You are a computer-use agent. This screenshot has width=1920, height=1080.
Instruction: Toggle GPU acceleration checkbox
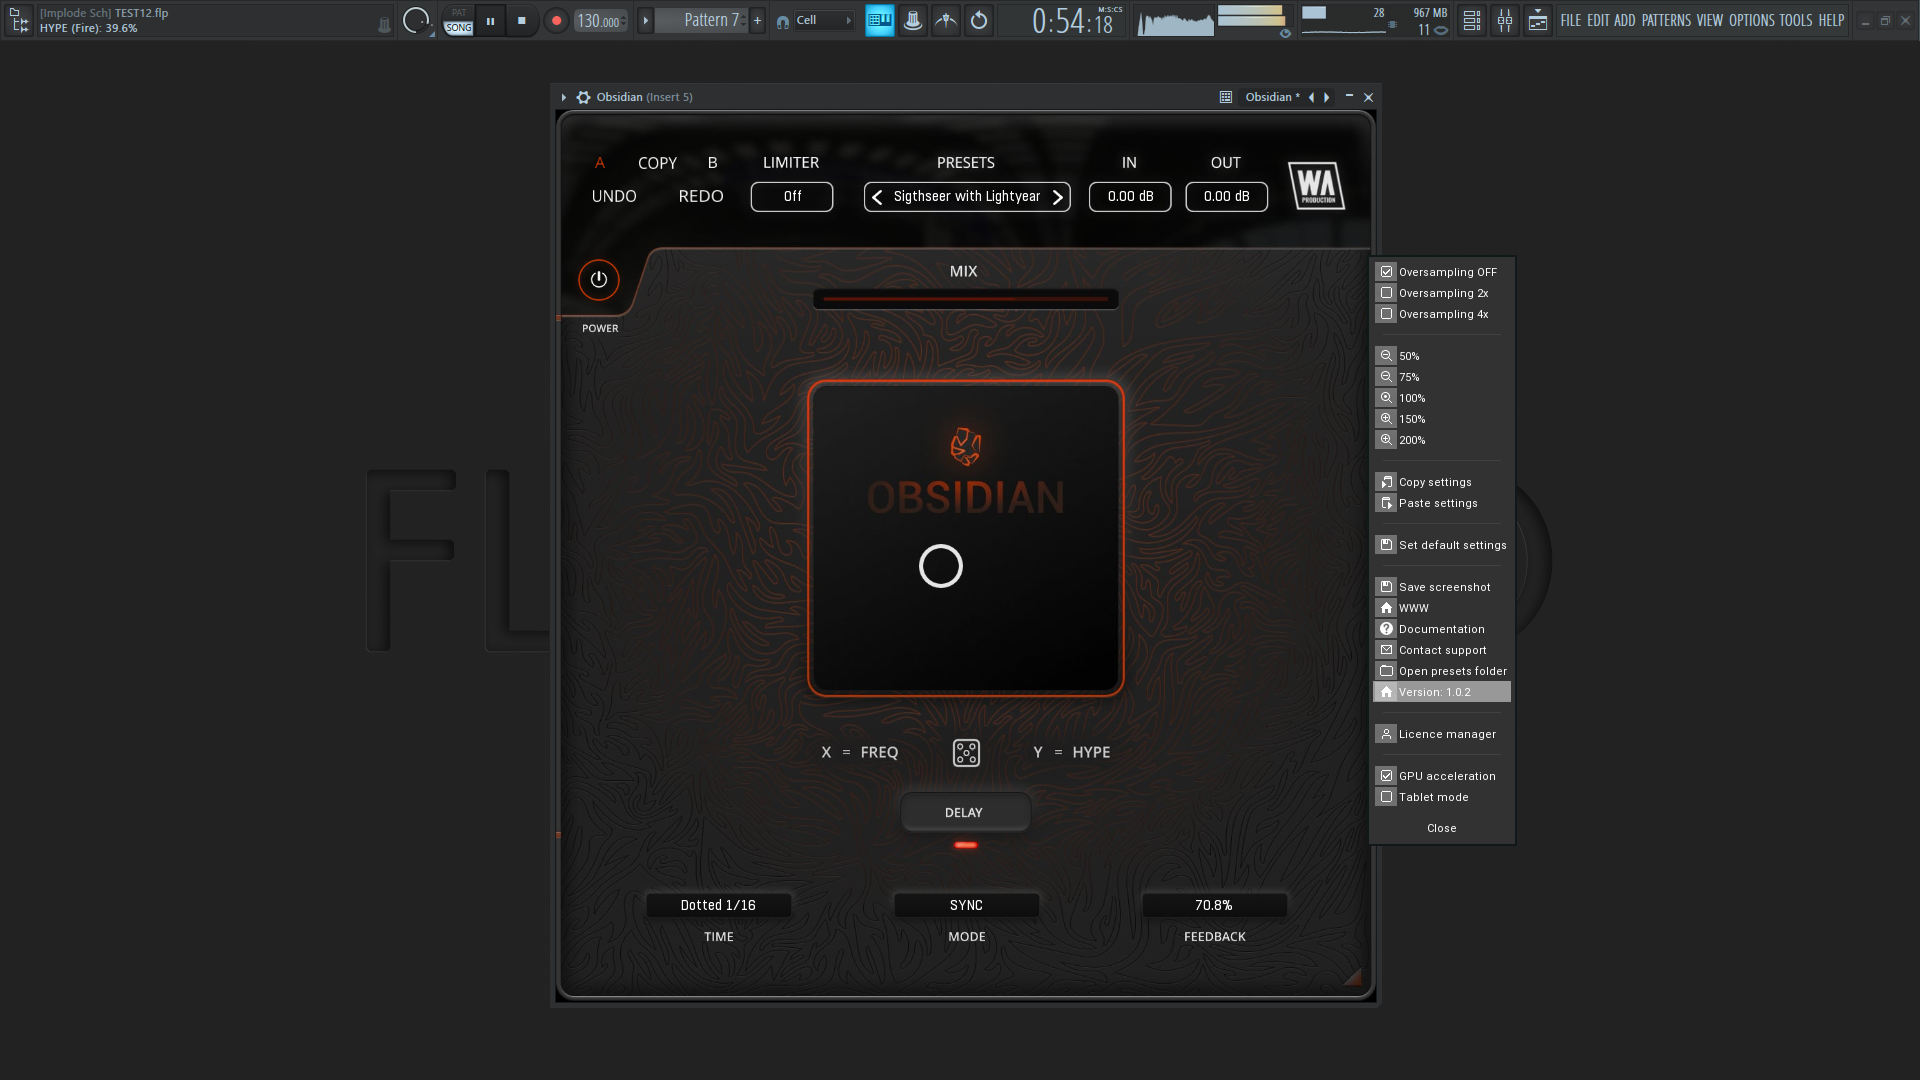click(x=1386, y=776)
